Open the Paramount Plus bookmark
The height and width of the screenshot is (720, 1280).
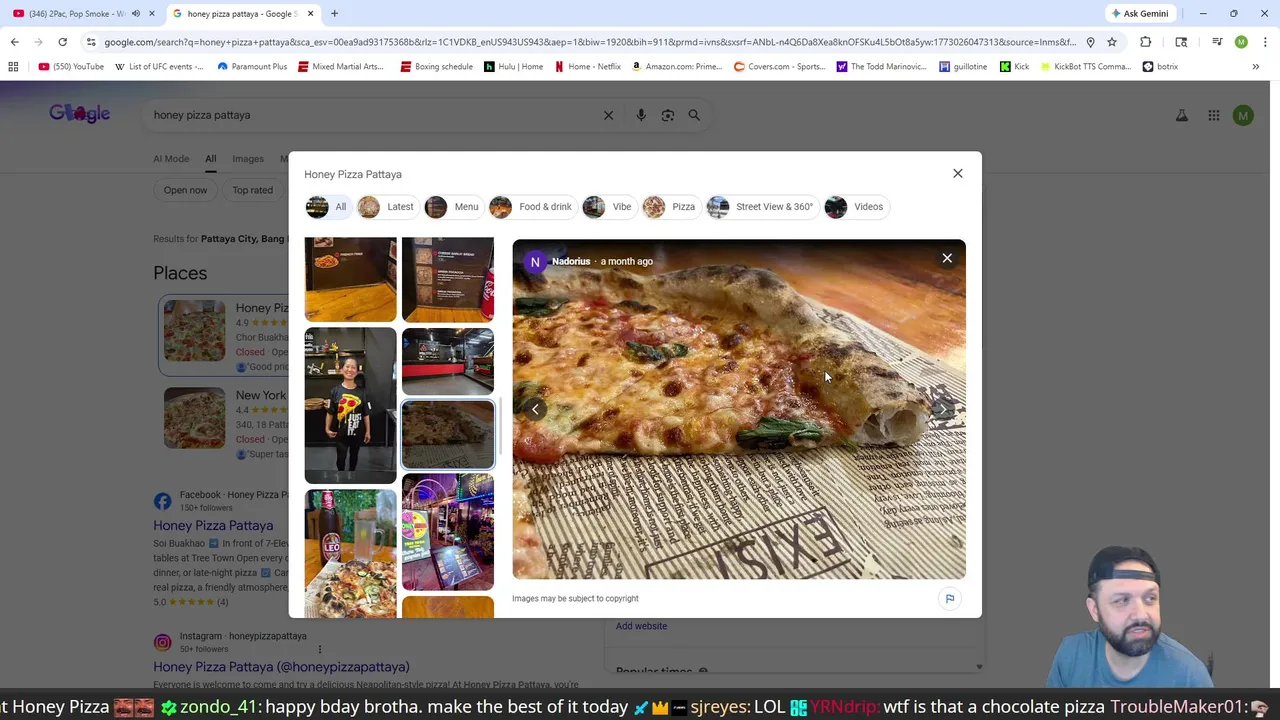click(x=252, y=67)
